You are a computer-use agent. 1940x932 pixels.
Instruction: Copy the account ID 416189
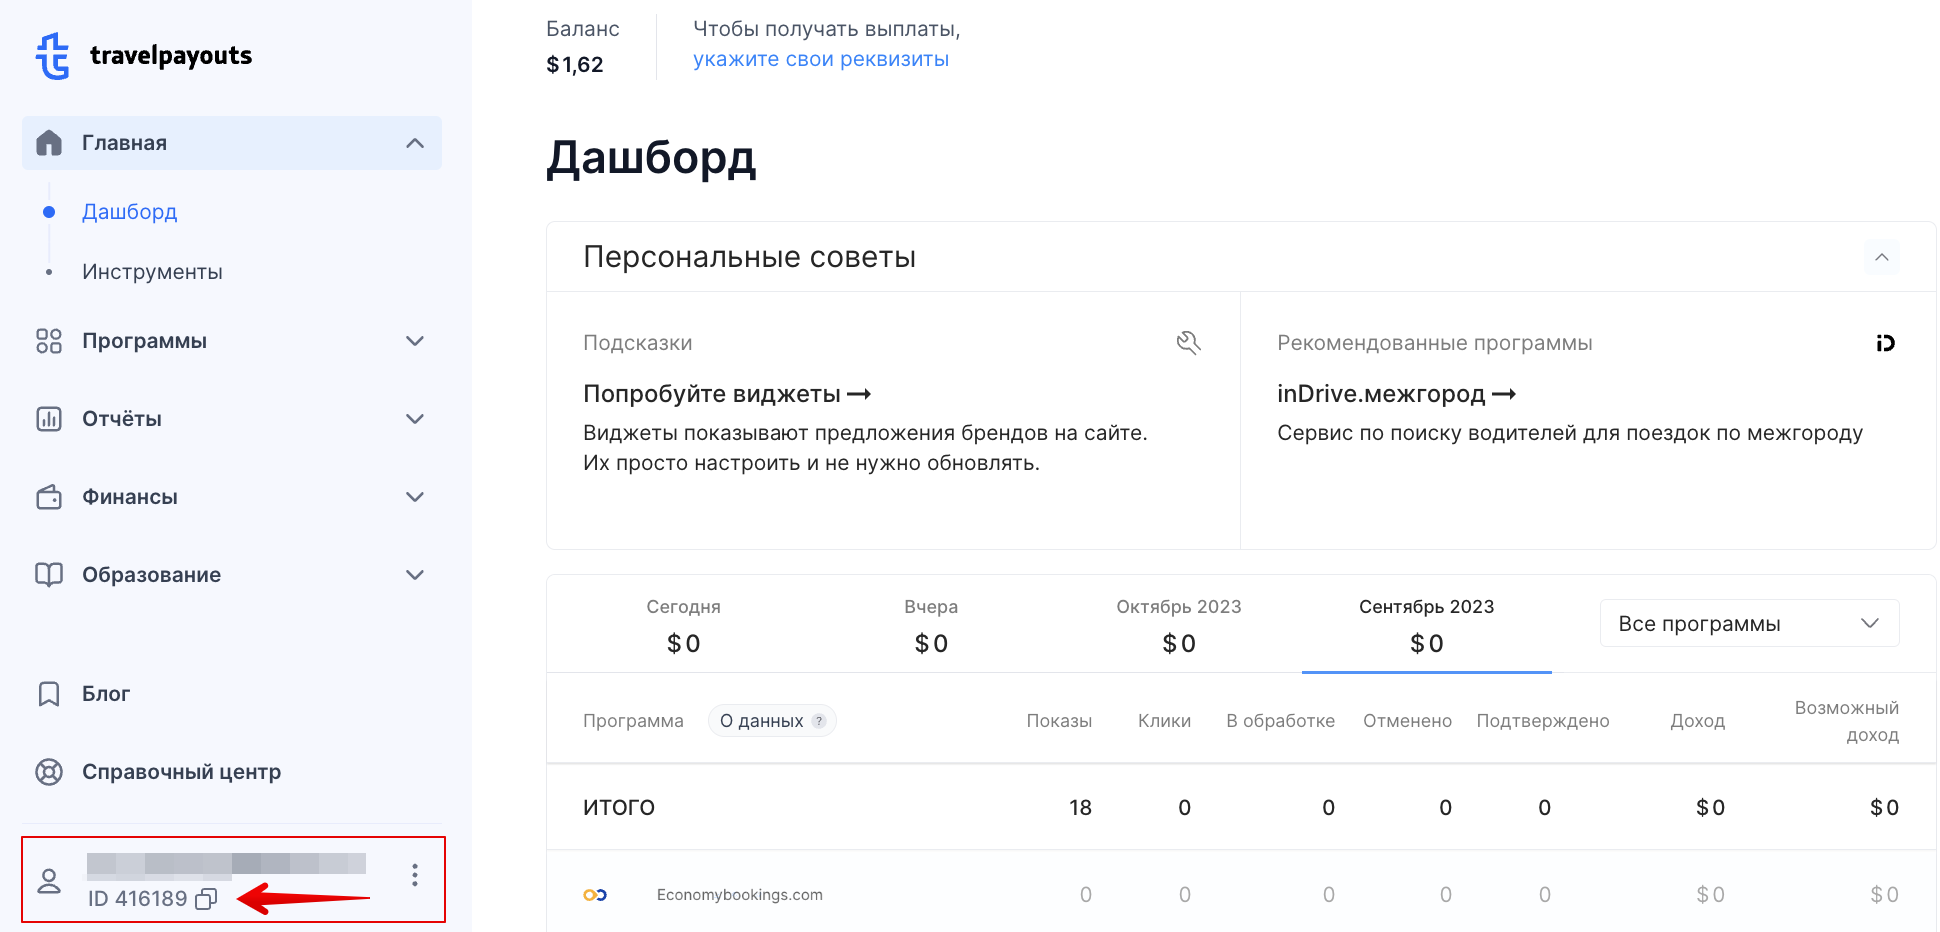[206, 899]
